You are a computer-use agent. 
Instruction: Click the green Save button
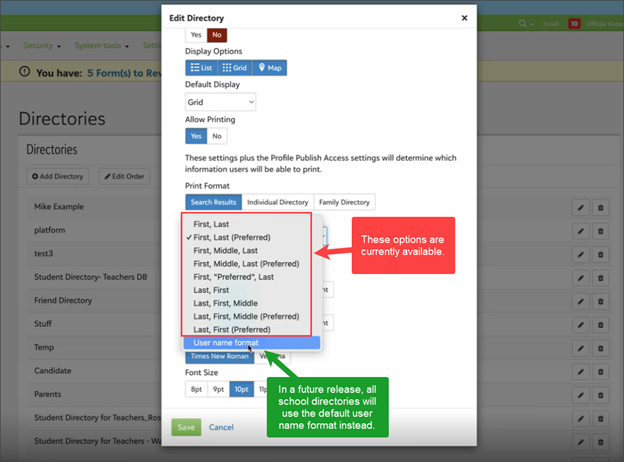(186, 427)
